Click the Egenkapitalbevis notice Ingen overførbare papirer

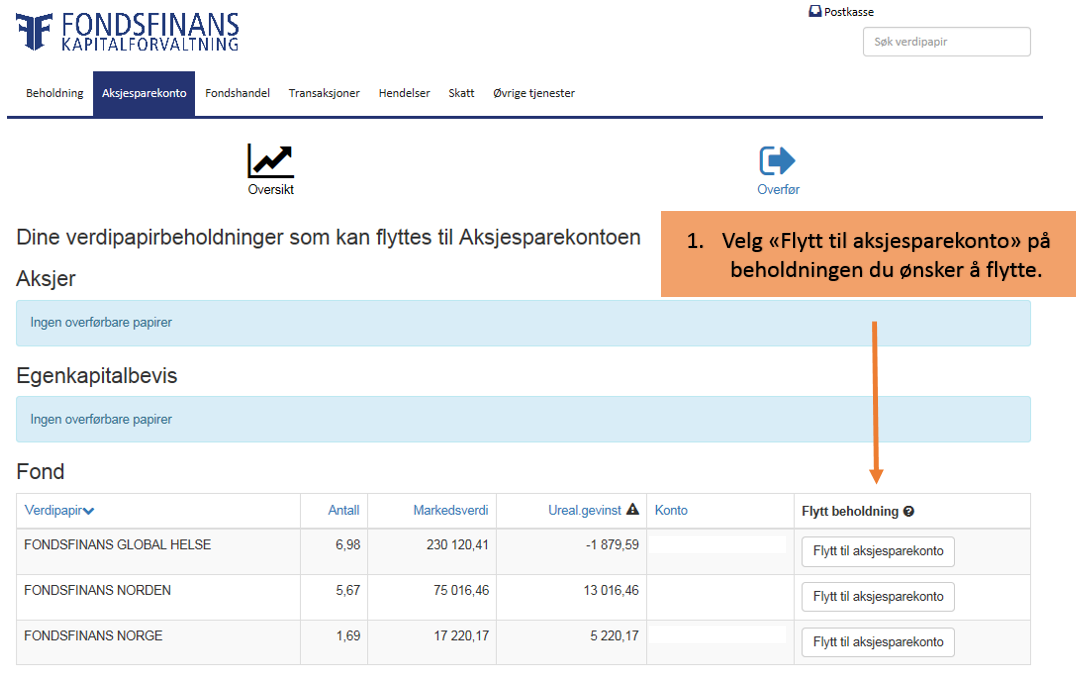click(523, 419)
